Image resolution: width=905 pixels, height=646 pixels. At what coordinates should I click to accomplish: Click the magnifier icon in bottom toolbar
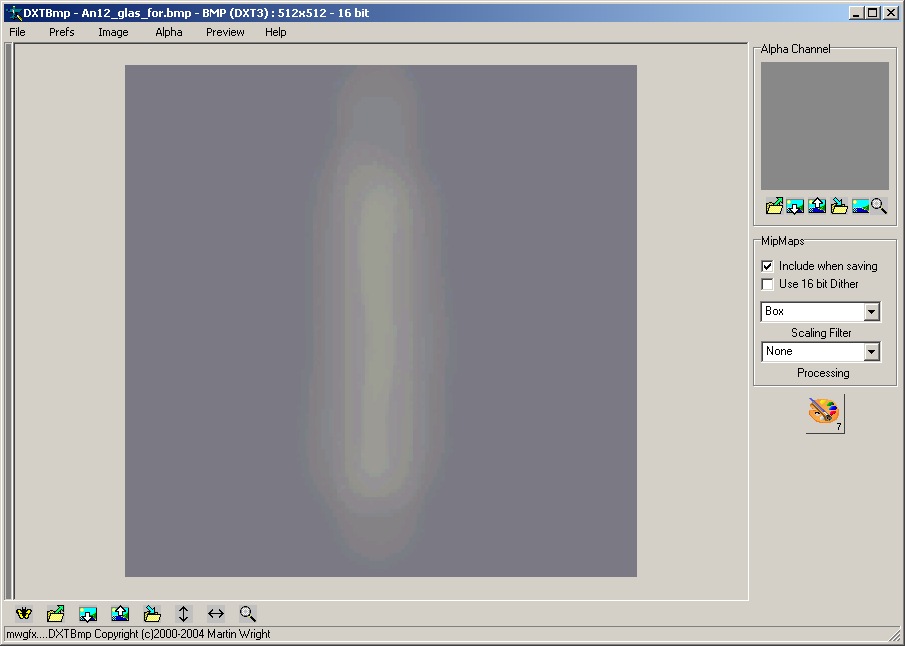[248, 614]
